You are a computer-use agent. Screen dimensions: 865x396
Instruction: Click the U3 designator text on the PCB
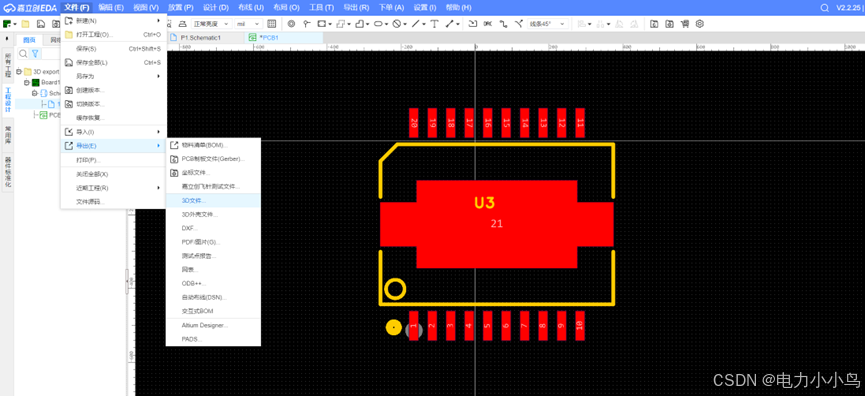tap(484, 203)
